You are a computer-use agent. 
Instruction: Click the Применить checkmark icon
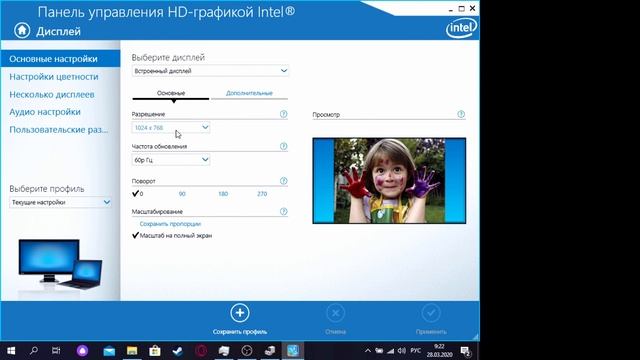[x=431, y=313]
